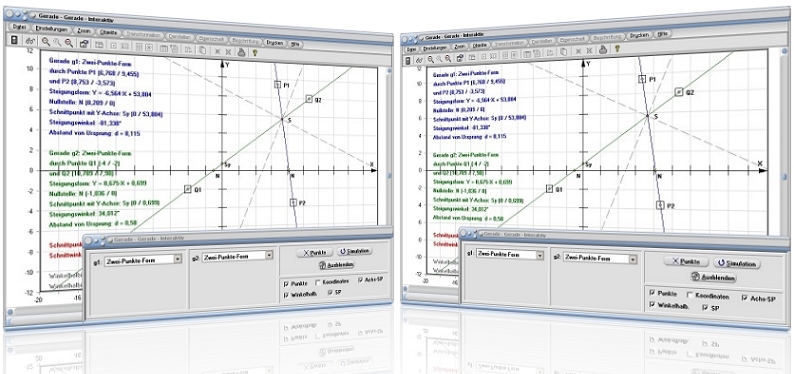Image resolution: width=794 pixels, height=374 pixels.
Task: Click the light bulb hint icon in the right window
Action: (x=617, y=48)
